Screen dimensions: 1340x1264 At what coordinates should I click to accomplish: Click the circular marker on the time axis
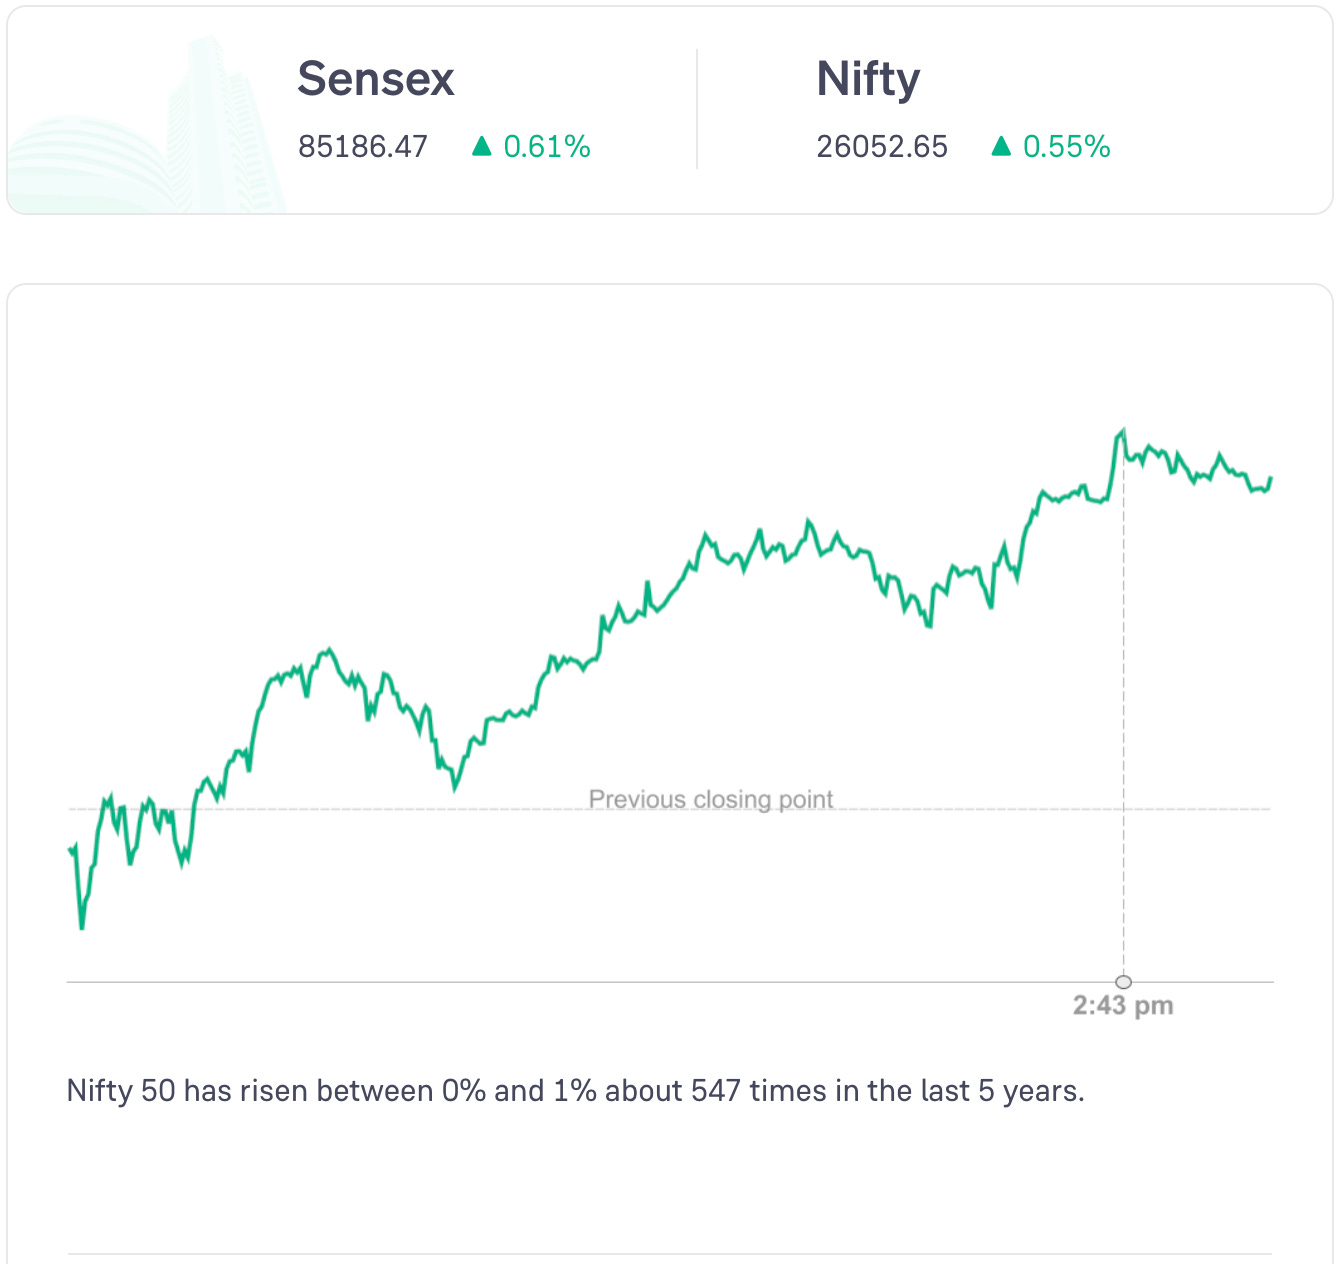(1123, 982)
